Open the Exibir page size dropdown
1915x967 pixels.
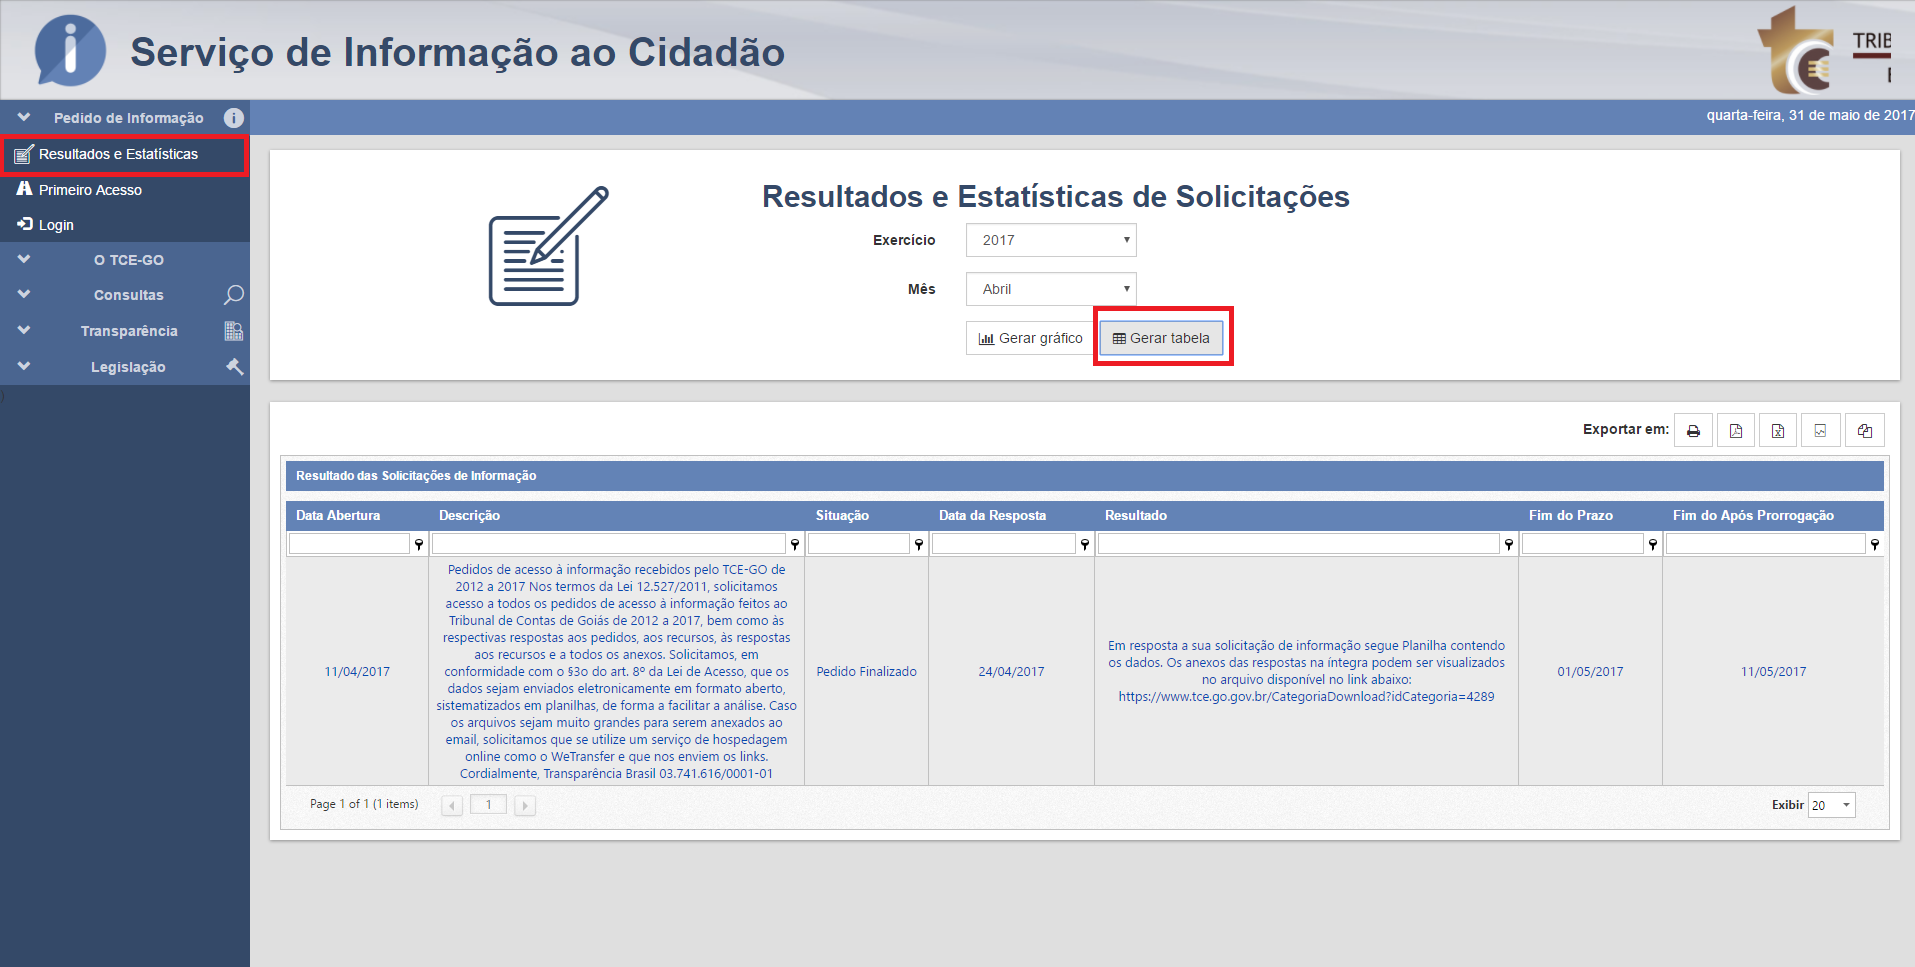[1831, 805]
